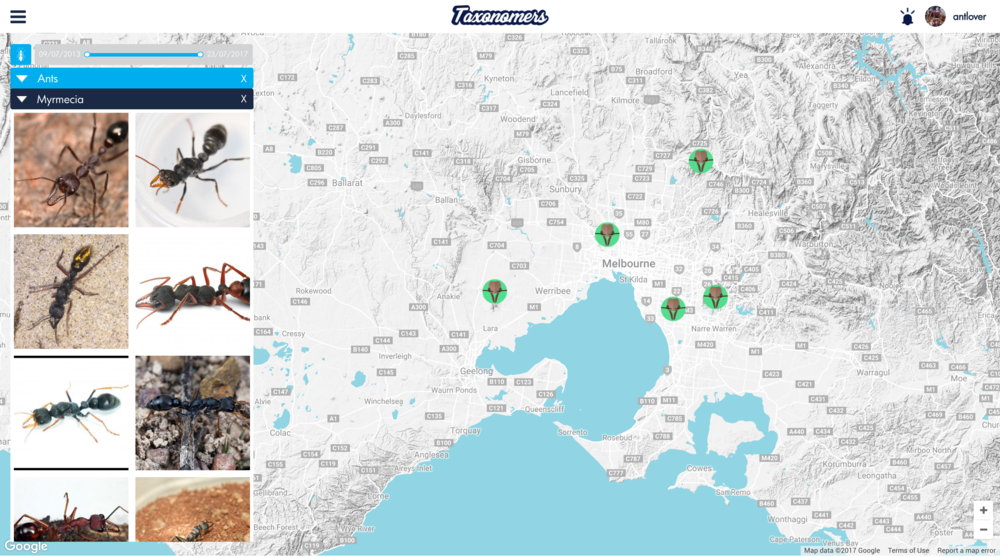This screenshot has width=1000, height=557.
Task: Remove the Ants filter with X
Action: [x=243, y=79]
